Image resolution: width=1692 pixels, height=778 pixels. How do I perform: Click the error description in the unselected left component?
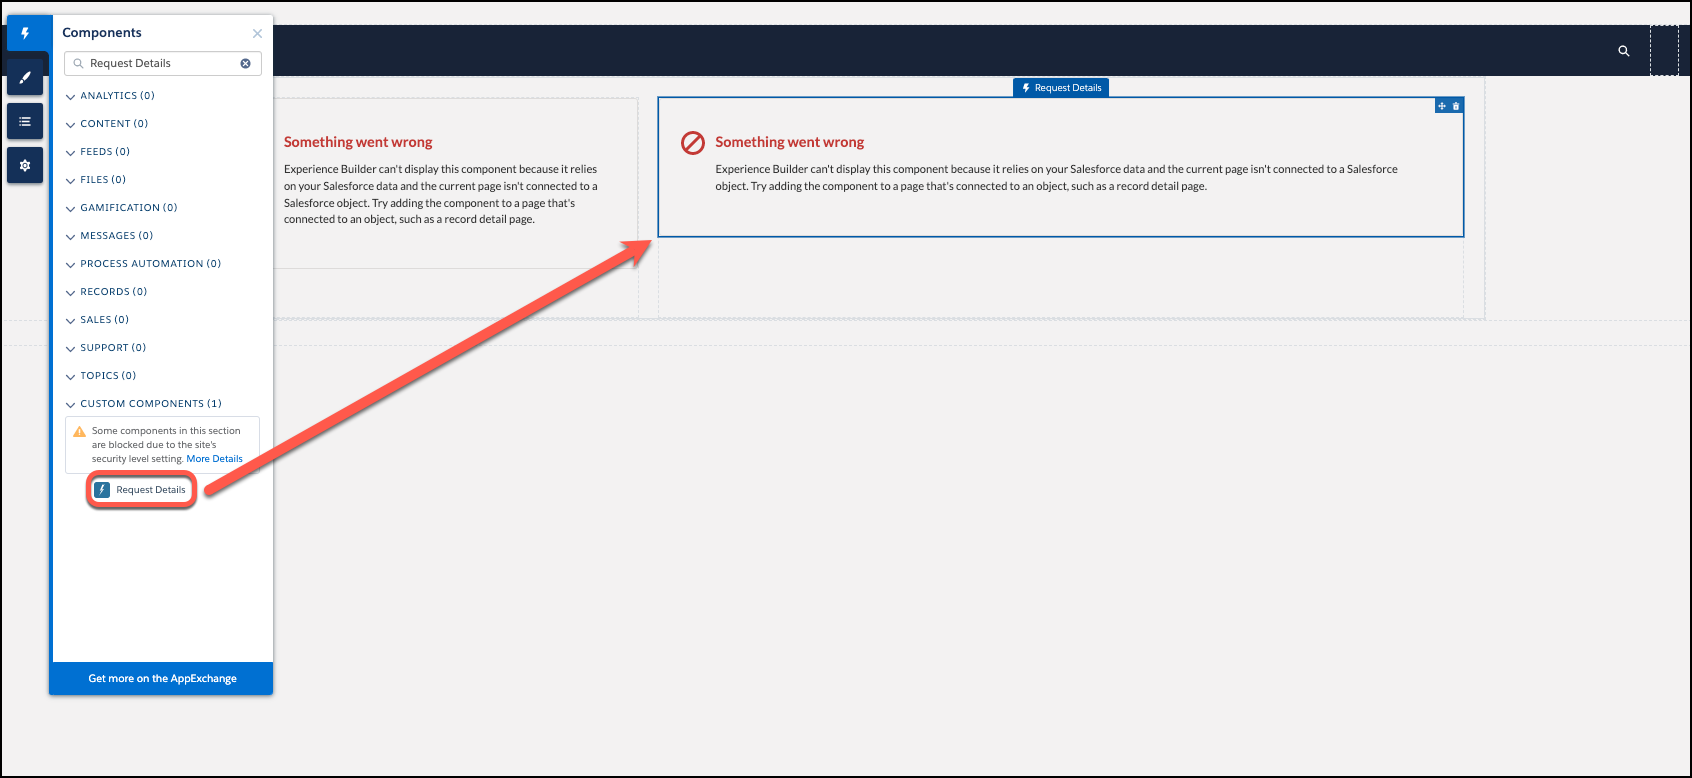tap(441, 194)
